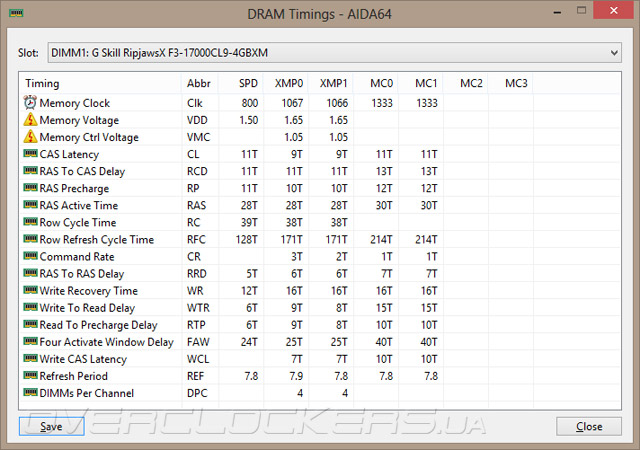Save the DRAM timings report
The image size is (640, 450).
[x=51, y=426]
